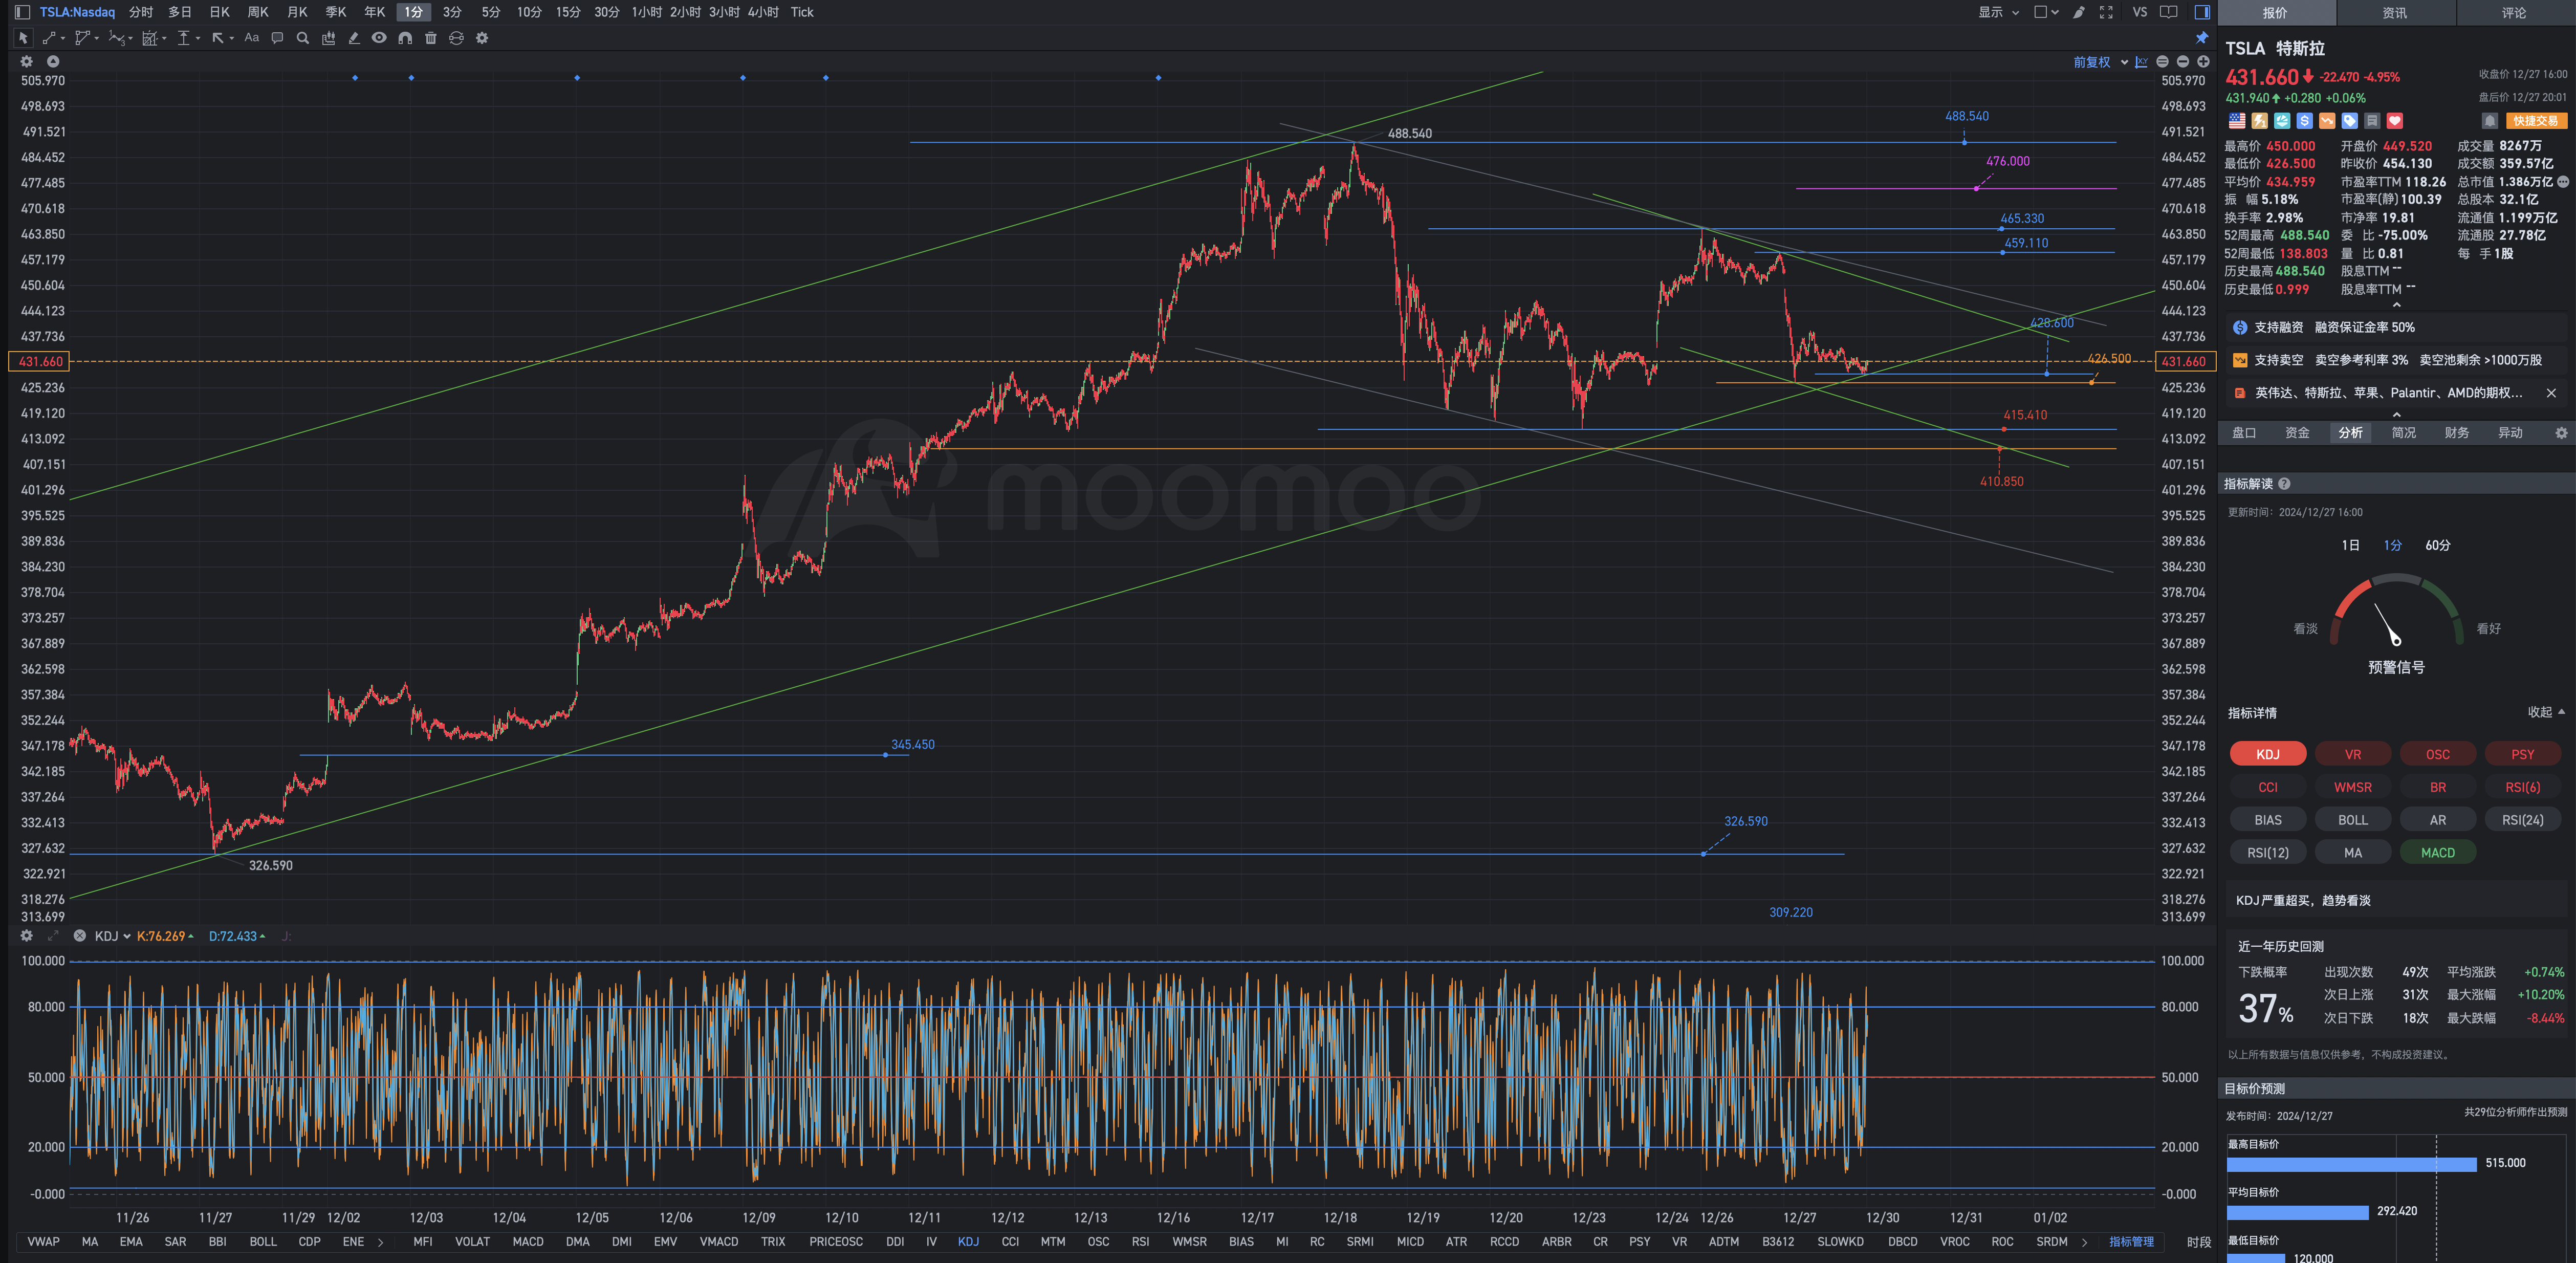2576x1263 pixels.
Task: Expand more indicators after SRDM
Action: tap(2084, 1242)
